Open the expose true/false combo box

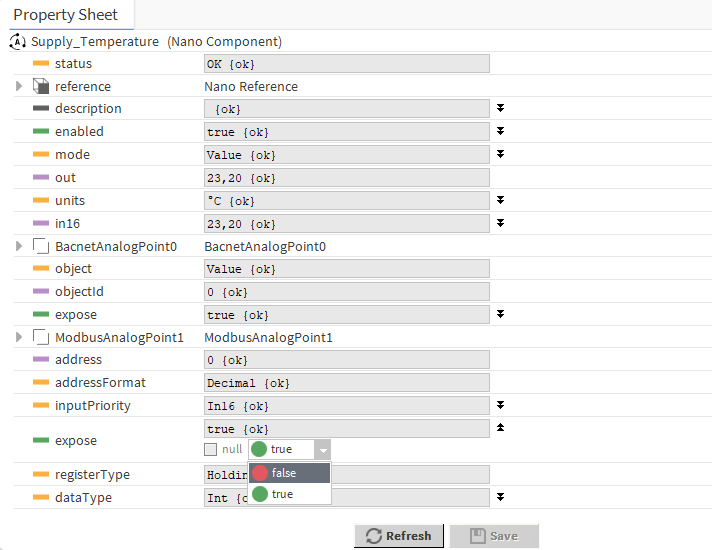[x=322, y=450]
